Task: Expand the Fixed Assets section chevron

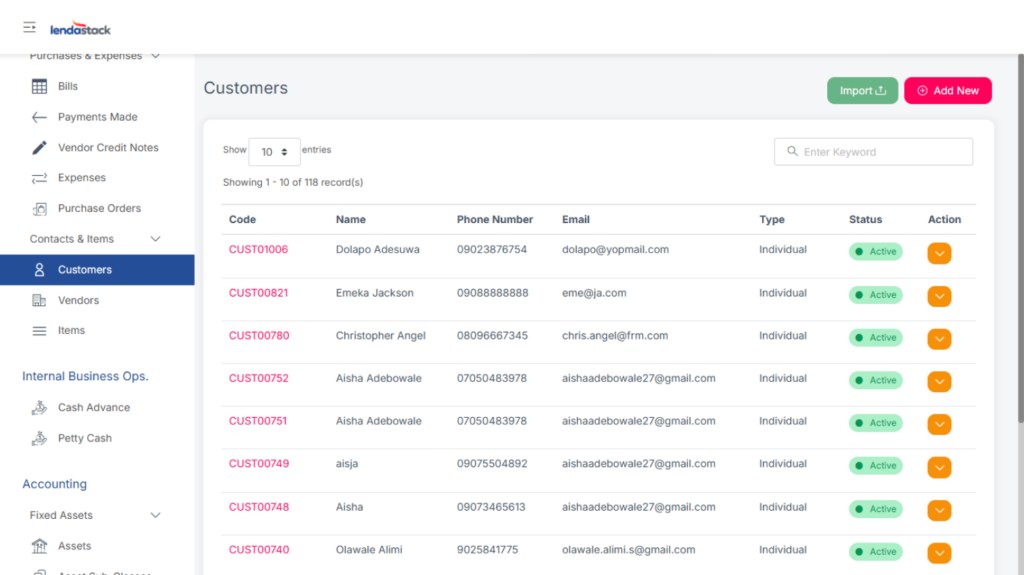Action: point(155,515)
